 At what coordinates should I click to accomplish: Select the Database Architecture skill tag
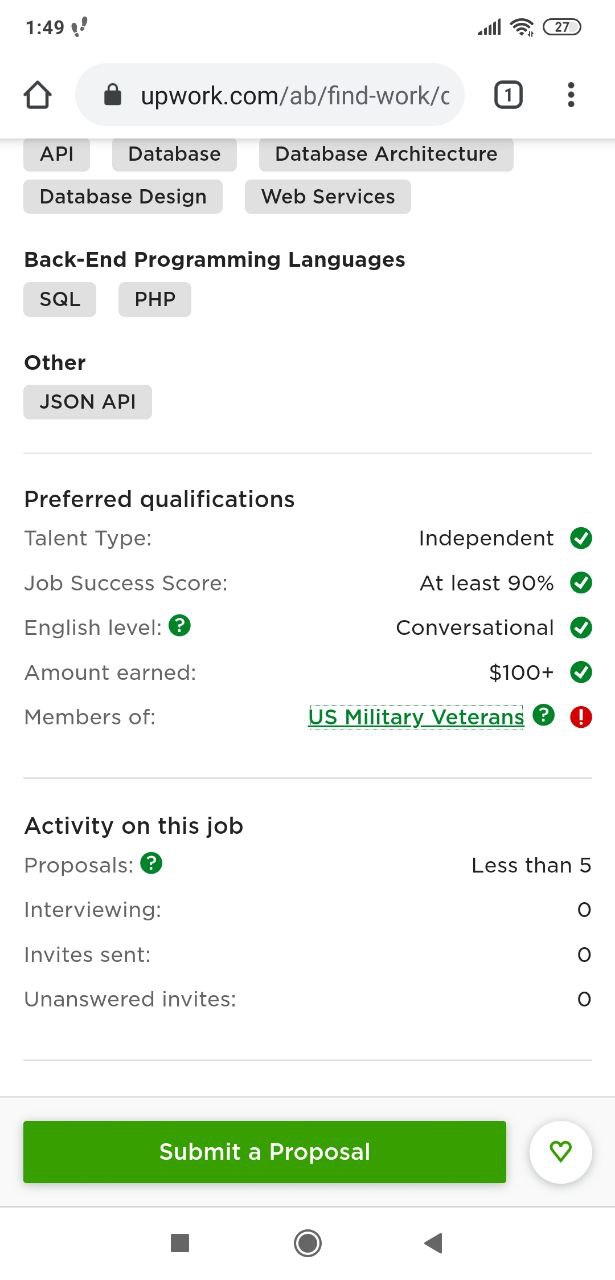(x=386, y=154)
